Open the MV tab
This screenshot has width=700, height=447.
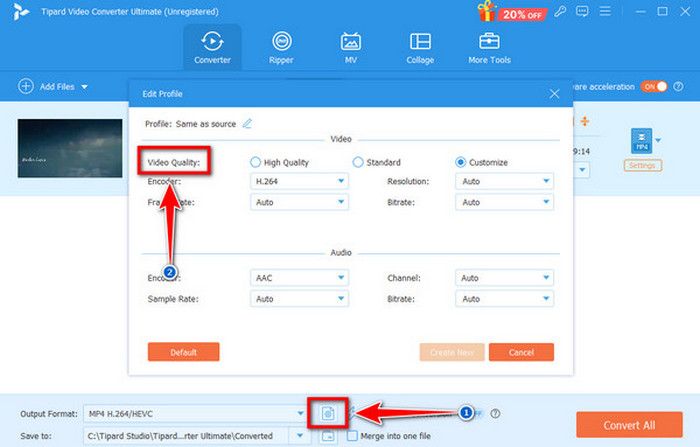click(350, 48)
